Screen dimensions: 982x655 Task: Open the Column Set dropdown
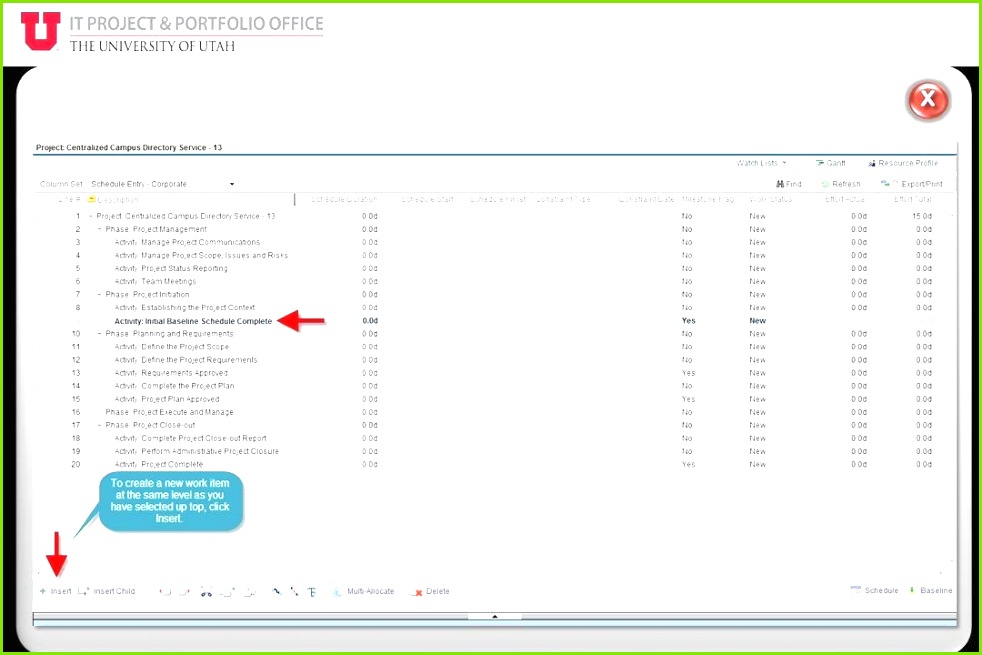[x=232, y=184]
